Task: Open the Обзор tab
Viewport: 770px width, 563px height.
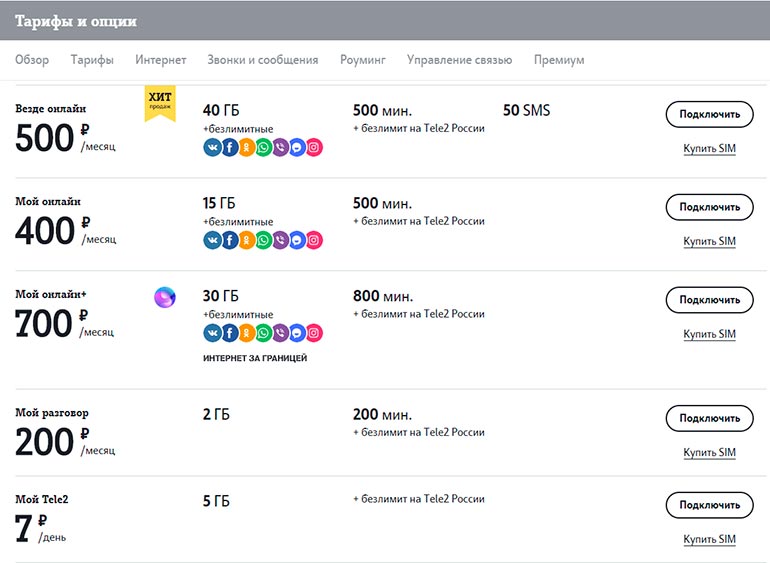Action: pos(32,60)
